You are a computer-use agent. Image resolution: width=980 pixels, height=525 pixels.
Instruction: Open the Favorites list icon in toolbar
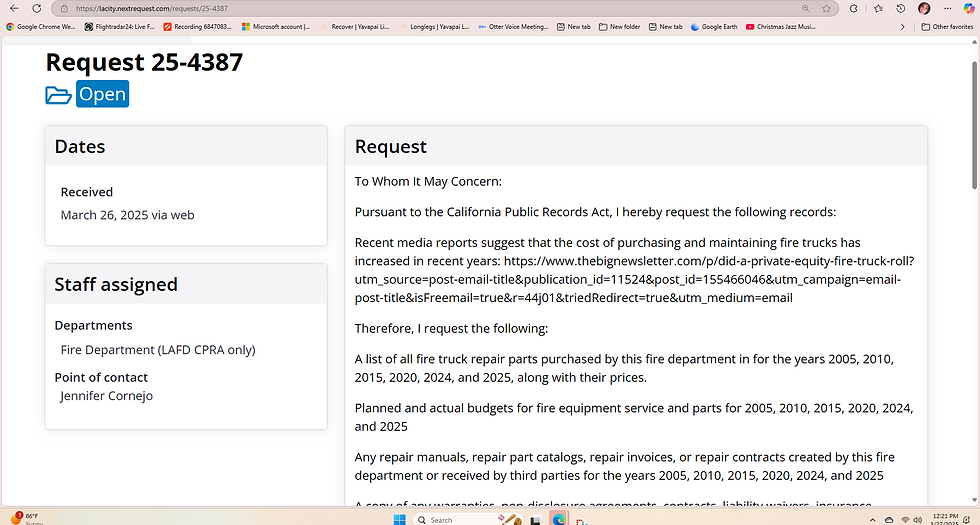click(x=878, y=9)
